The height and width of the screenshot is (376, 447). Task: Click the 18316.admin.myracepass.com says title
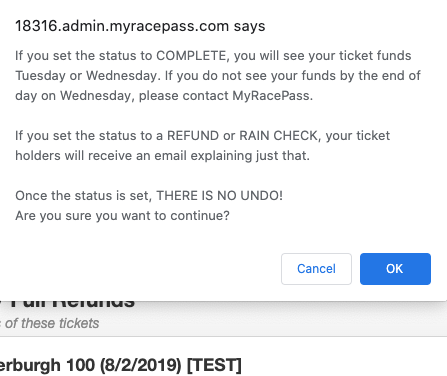click(140, 26)
